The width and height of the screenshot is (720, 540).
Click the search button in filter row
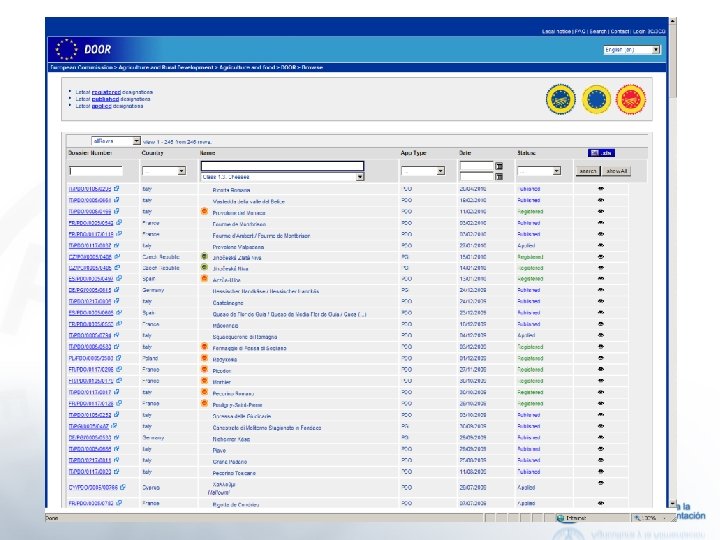588,171
